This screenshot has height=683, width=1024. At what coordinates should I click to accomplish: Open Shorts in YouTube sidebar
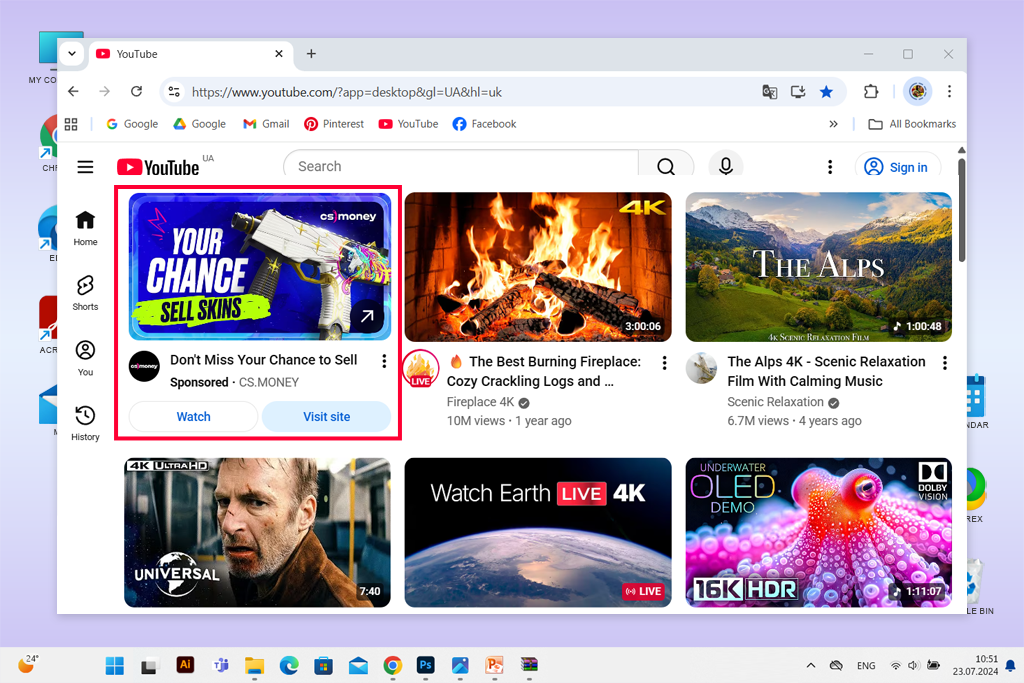(x=85, y=293)
